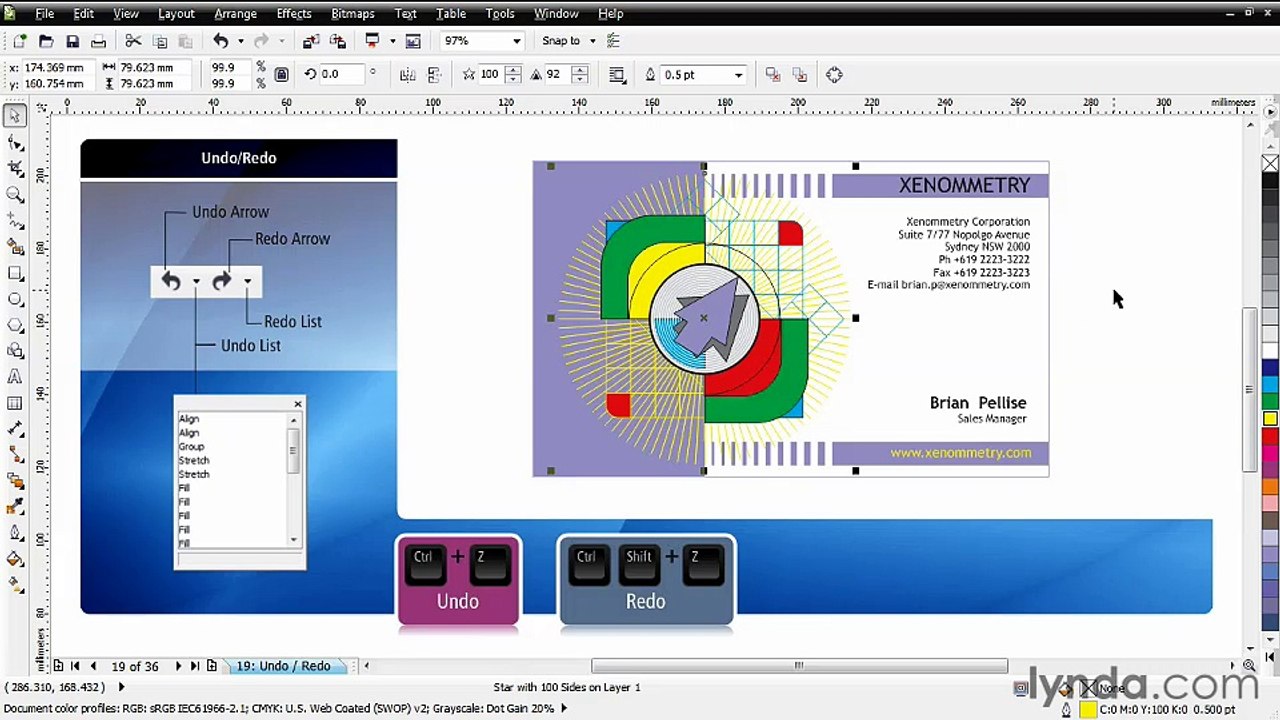Open the Arrange menu

pyautogui.click(x=236, y=14)
